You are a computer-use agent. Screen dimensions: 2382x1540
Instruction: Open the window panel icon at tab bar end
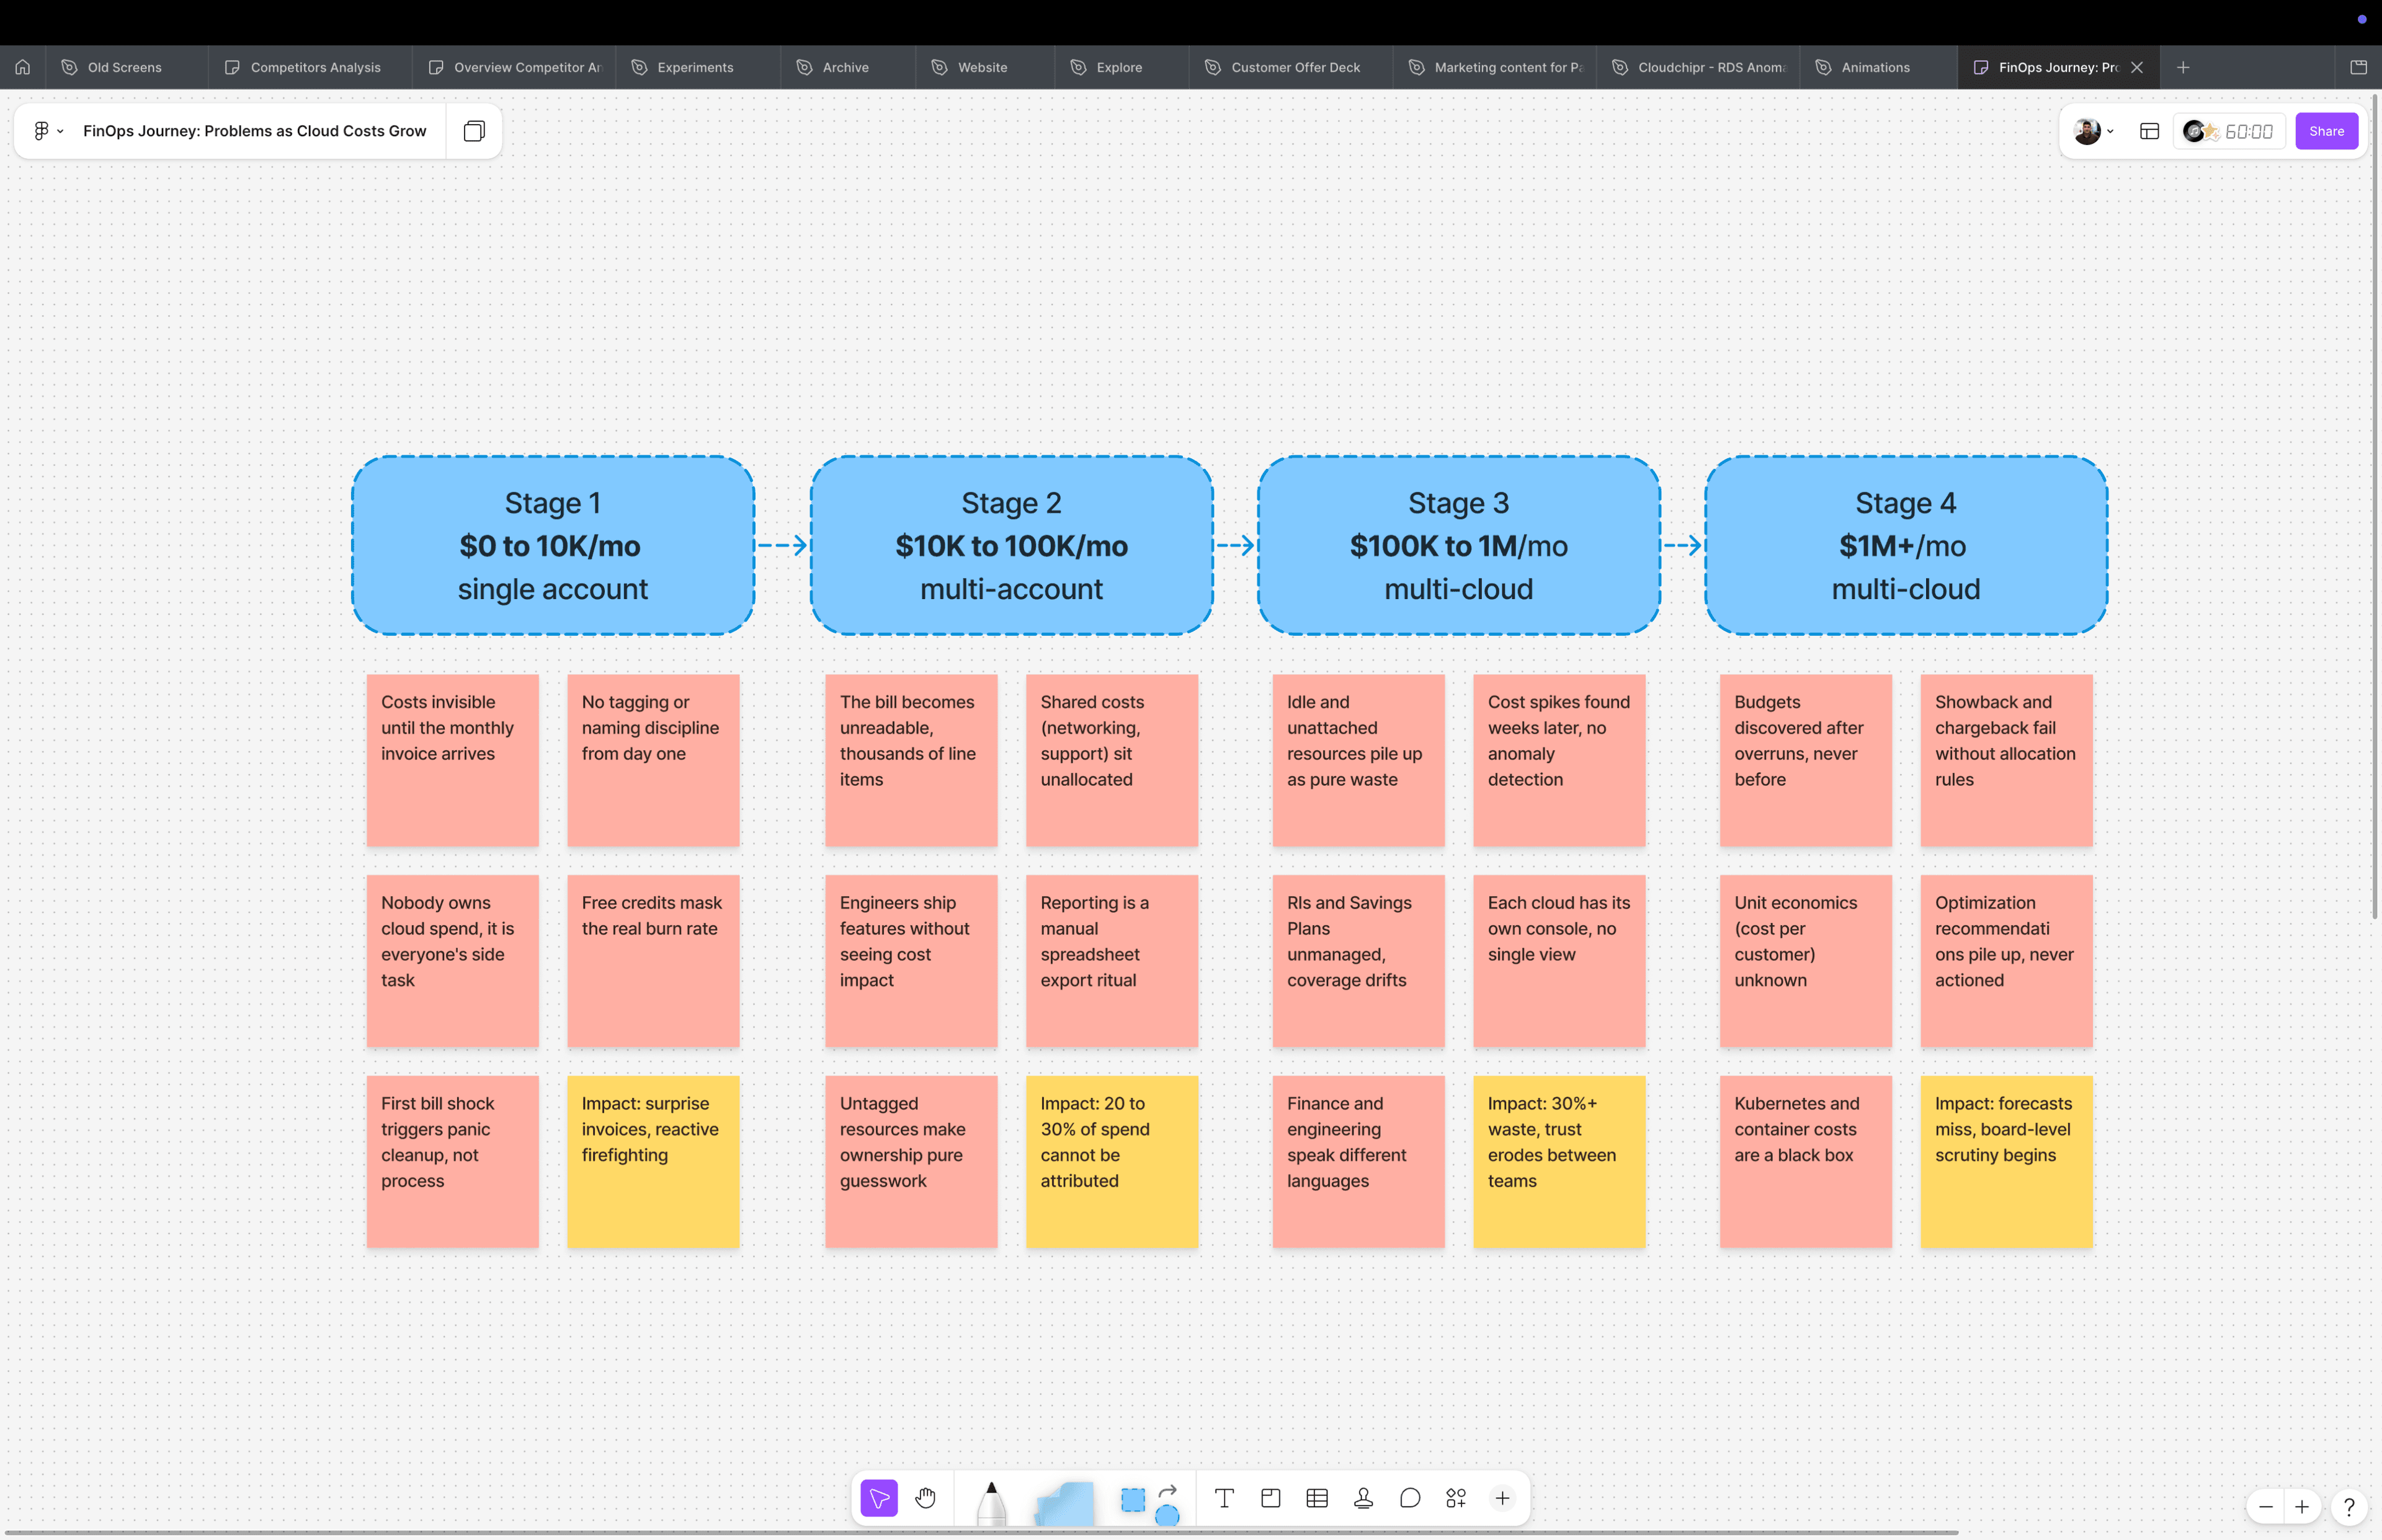(x=2358, y=67)
